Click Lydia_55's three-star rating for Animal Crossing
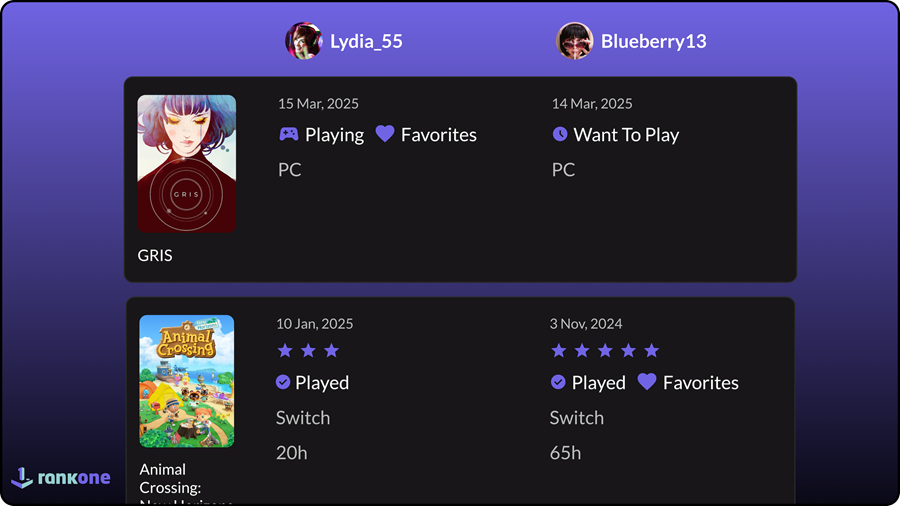Image resolution: width=900 pixels, height=506 pixels. pyautogui.click(x=308, y=350)
